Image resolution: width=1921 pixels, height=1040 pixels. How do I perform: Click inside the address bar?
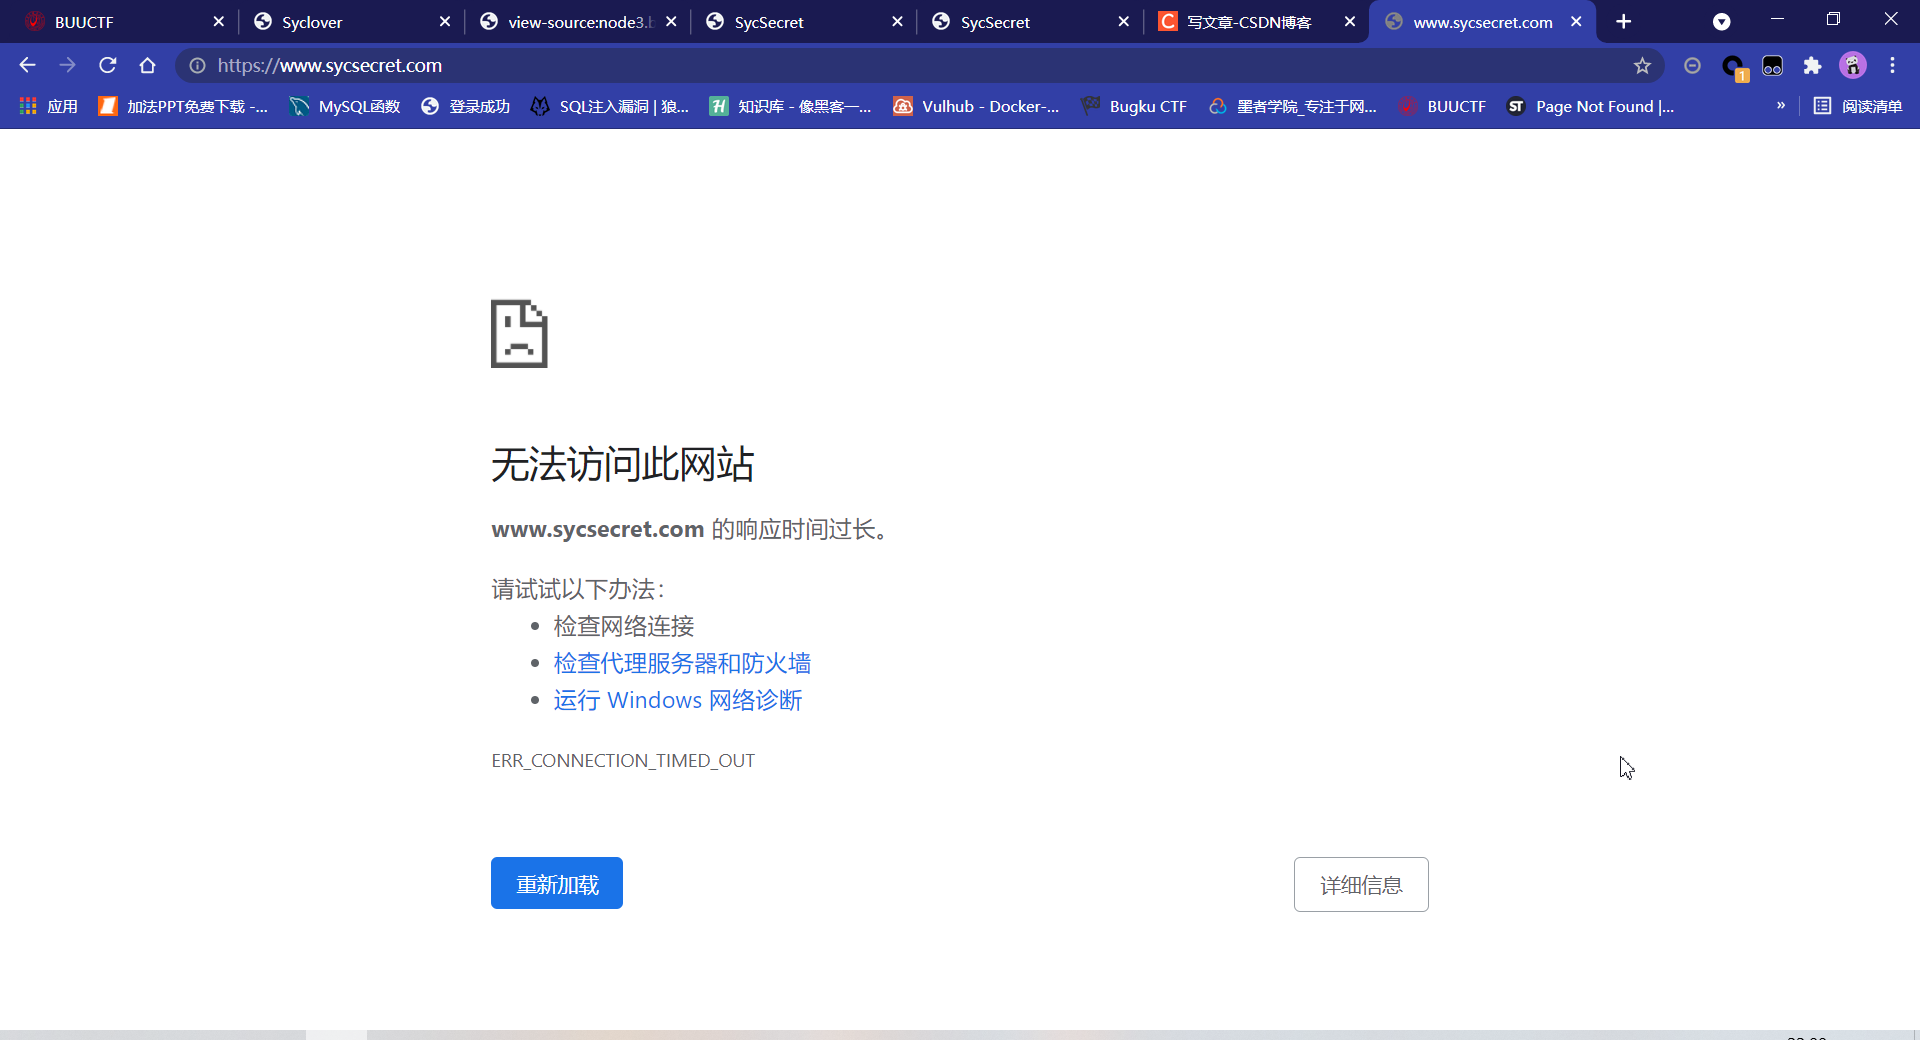700,66
